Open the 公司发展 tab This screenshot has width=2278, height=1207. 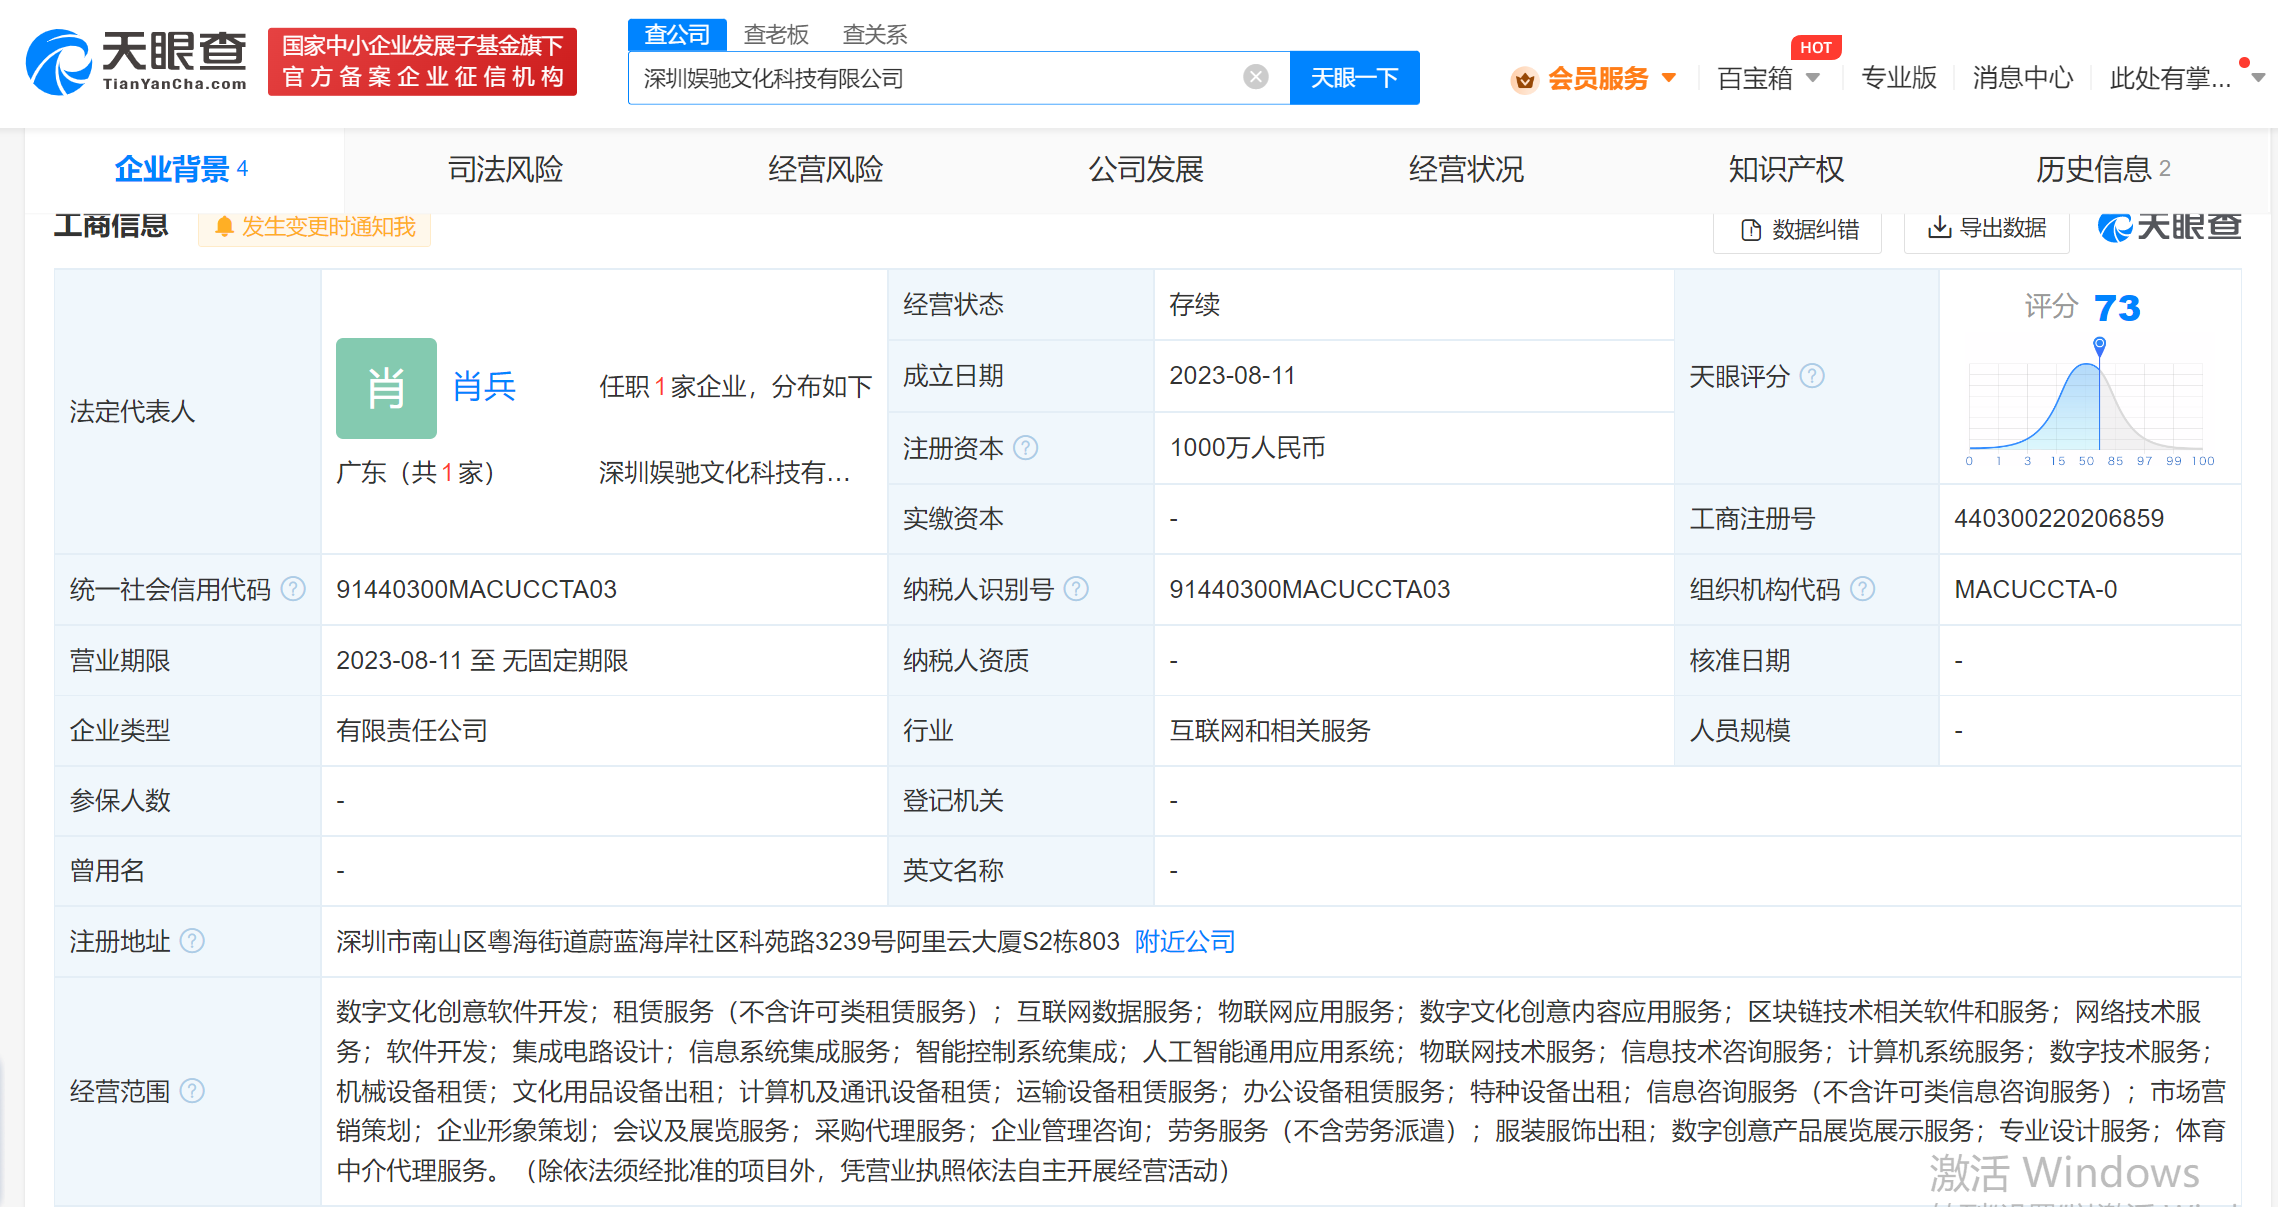1146,169
